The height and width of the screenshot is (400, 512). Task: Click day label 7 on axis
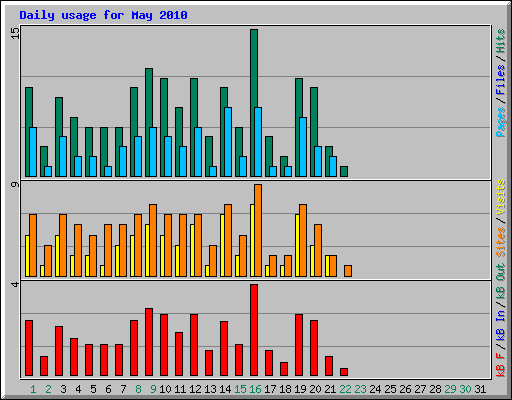[123, 389]
